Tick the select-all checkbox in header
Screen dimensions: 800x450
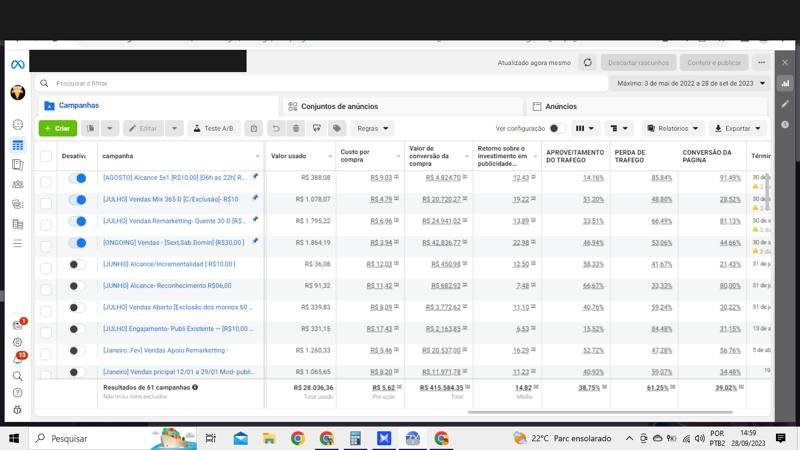pos(46,156)
